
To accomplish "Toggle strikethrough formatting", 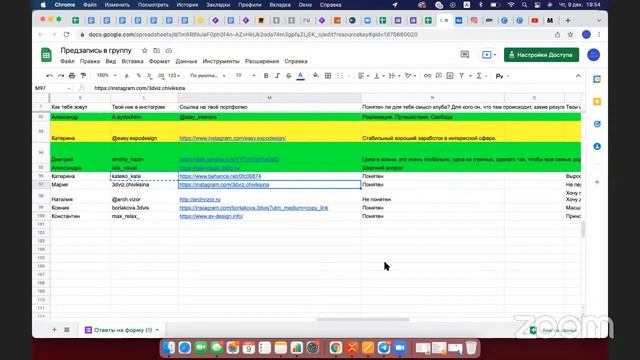I will tap(289, 76).
